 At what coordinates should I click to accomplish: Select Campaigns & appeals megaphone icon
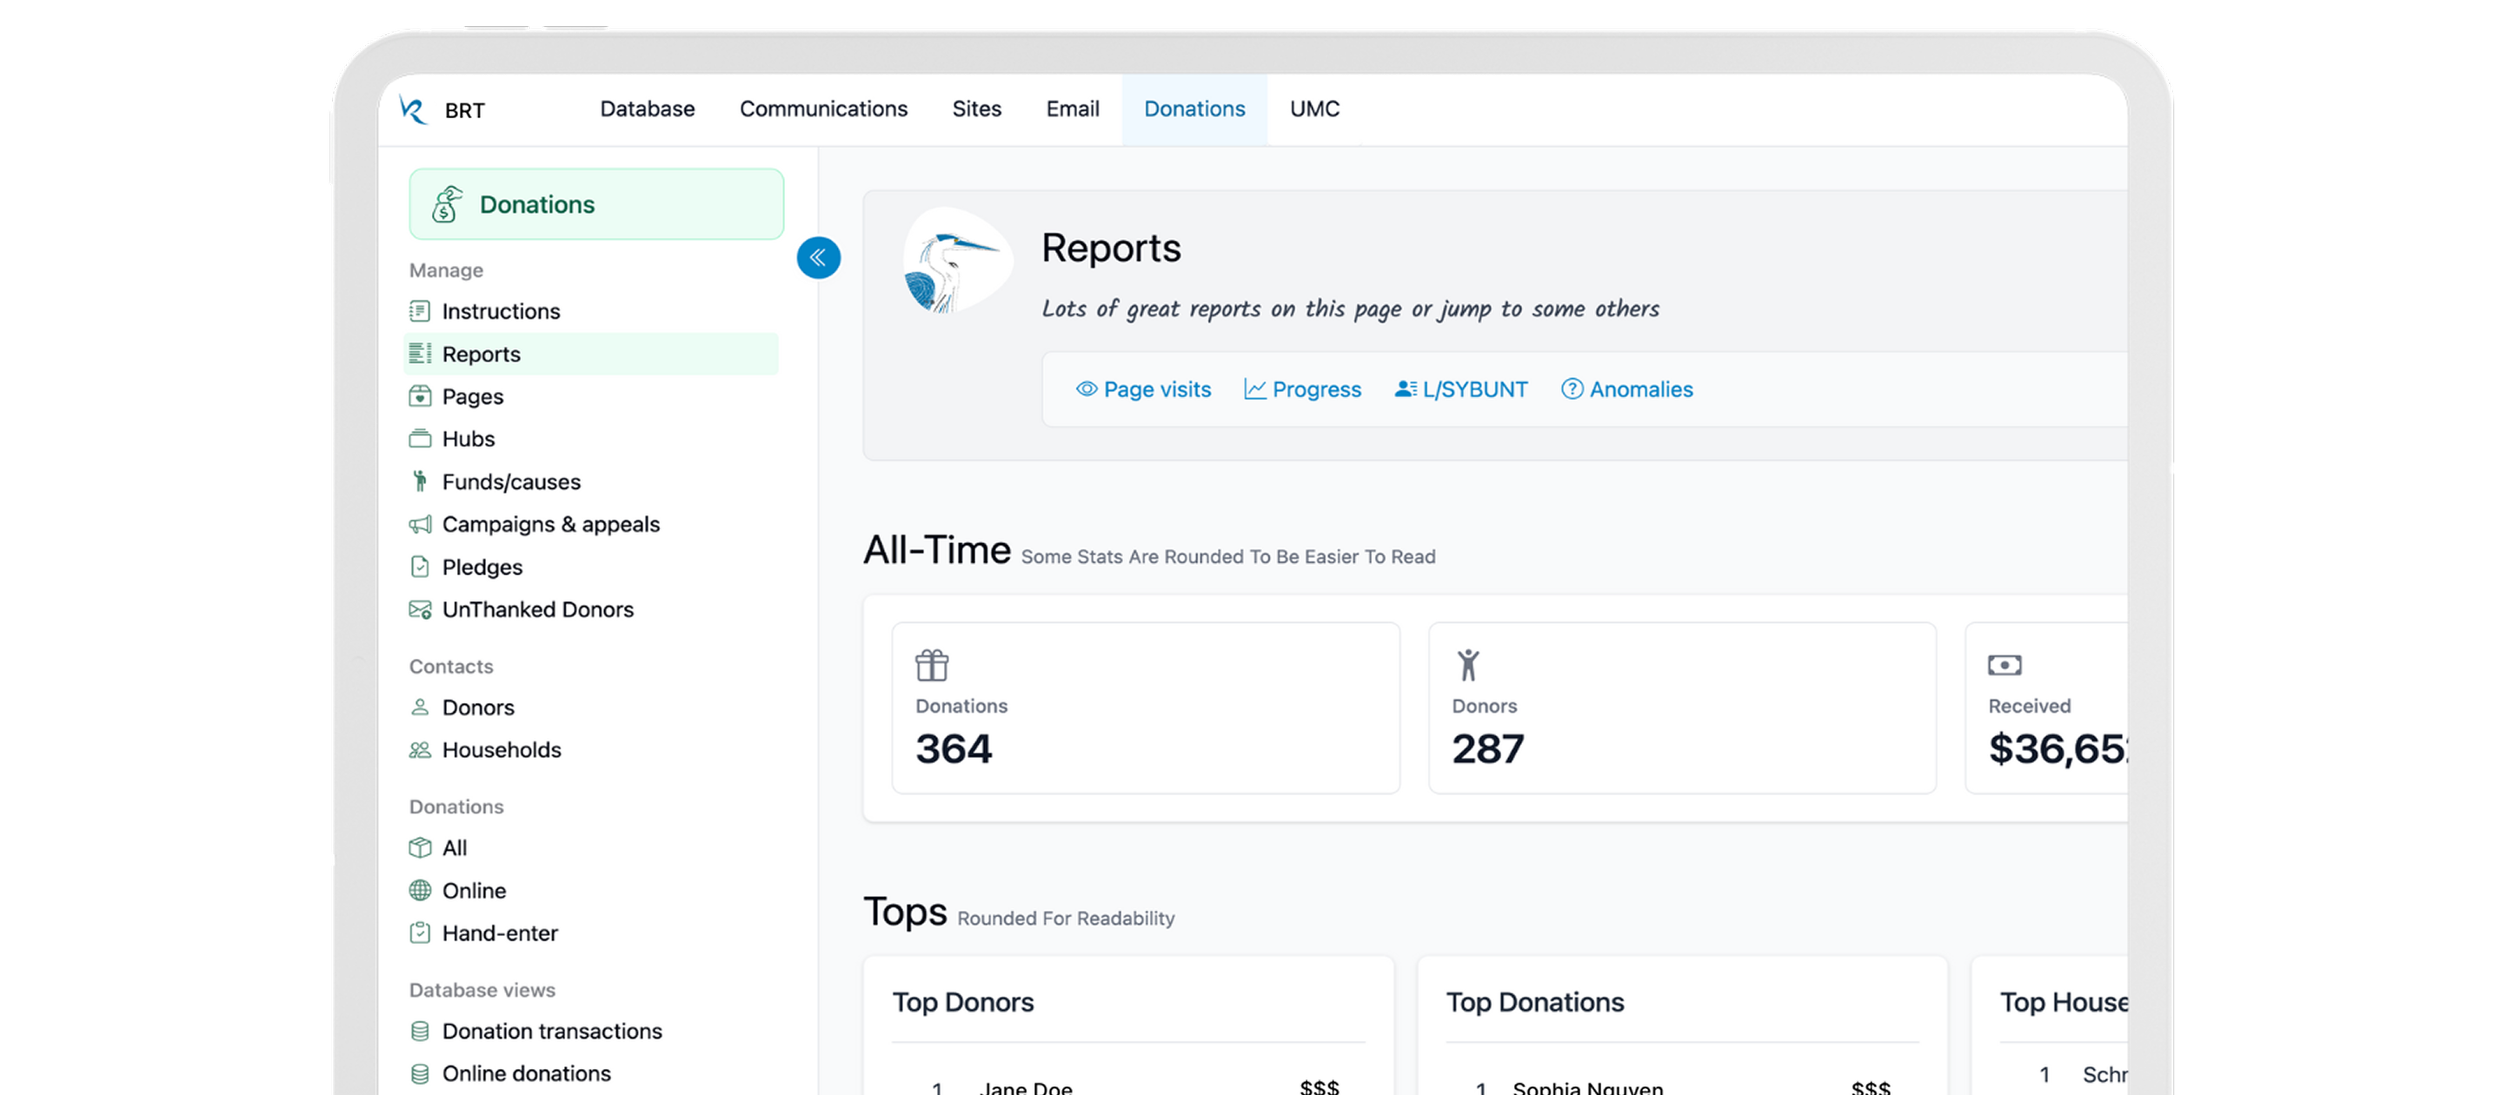[420, 524]
